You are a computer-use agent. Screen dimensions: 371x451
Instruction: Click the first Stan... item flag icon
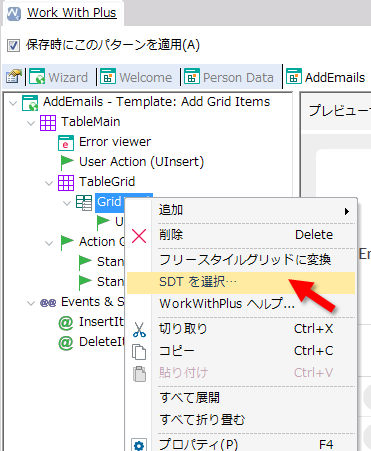(x=85, y=263)
